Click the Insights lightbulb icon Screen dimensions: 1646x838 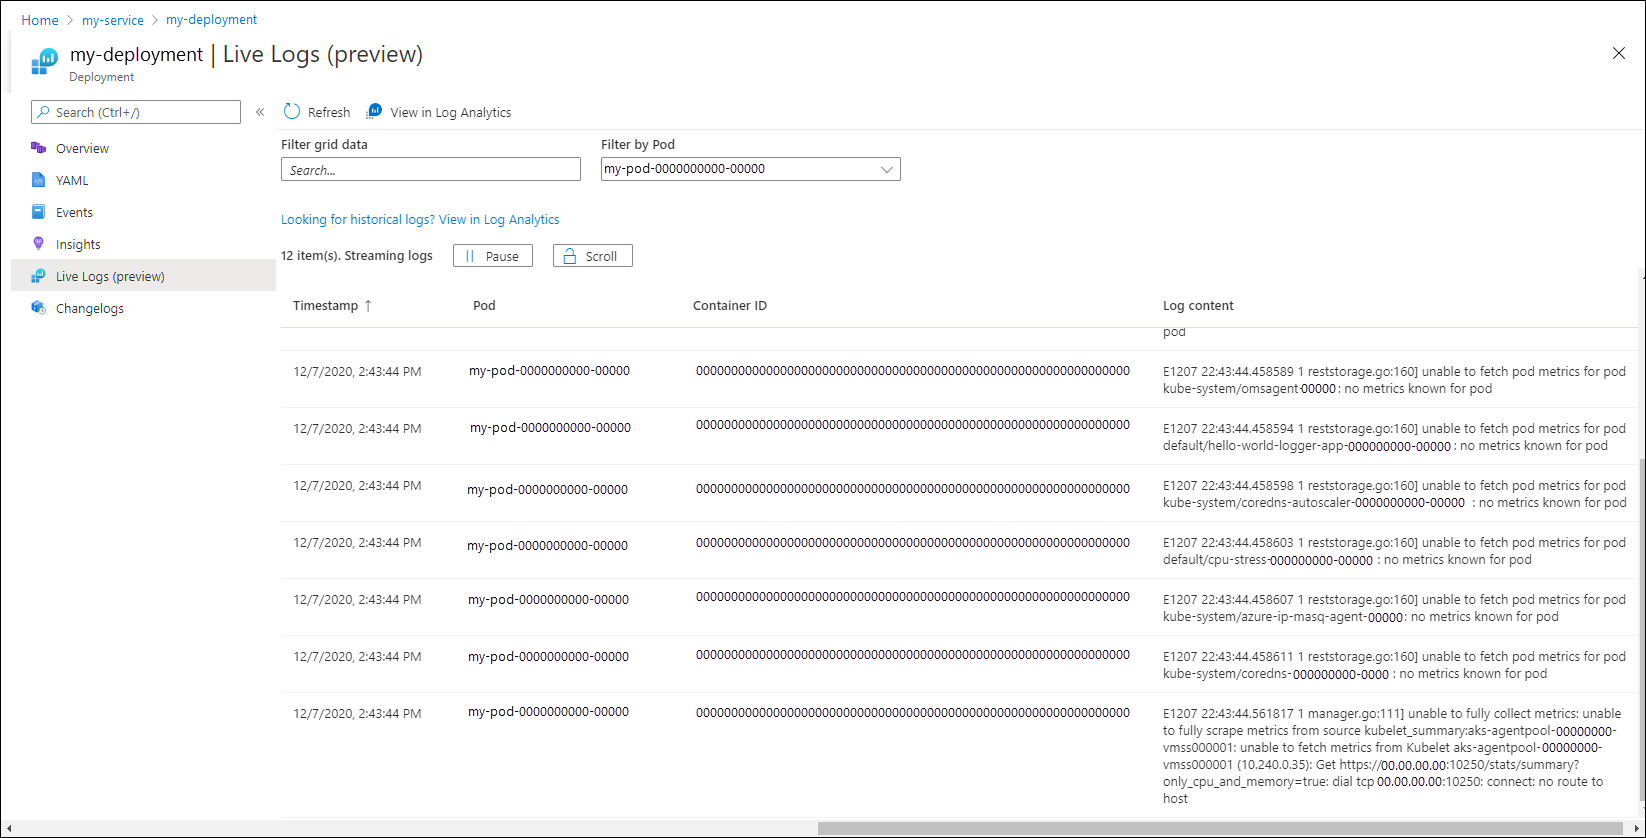click(39, 243)
